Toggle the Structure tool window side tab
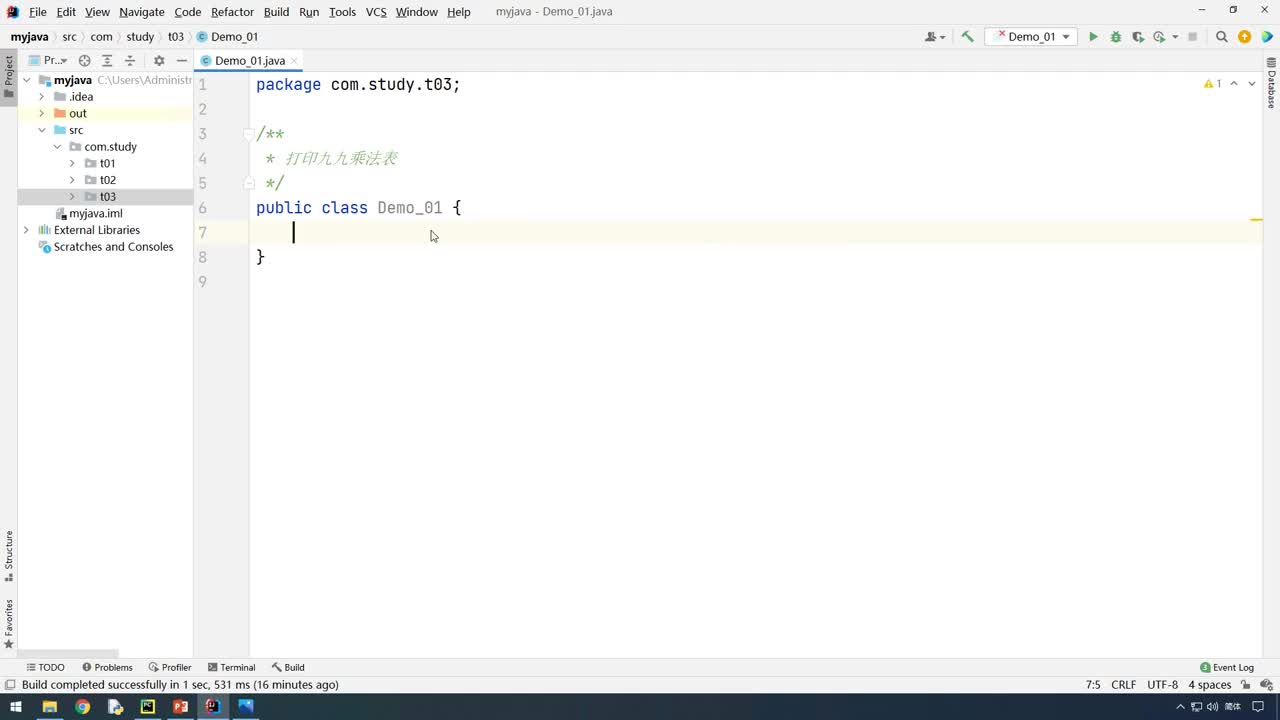The image size is (1280, 720). point(9,557)
